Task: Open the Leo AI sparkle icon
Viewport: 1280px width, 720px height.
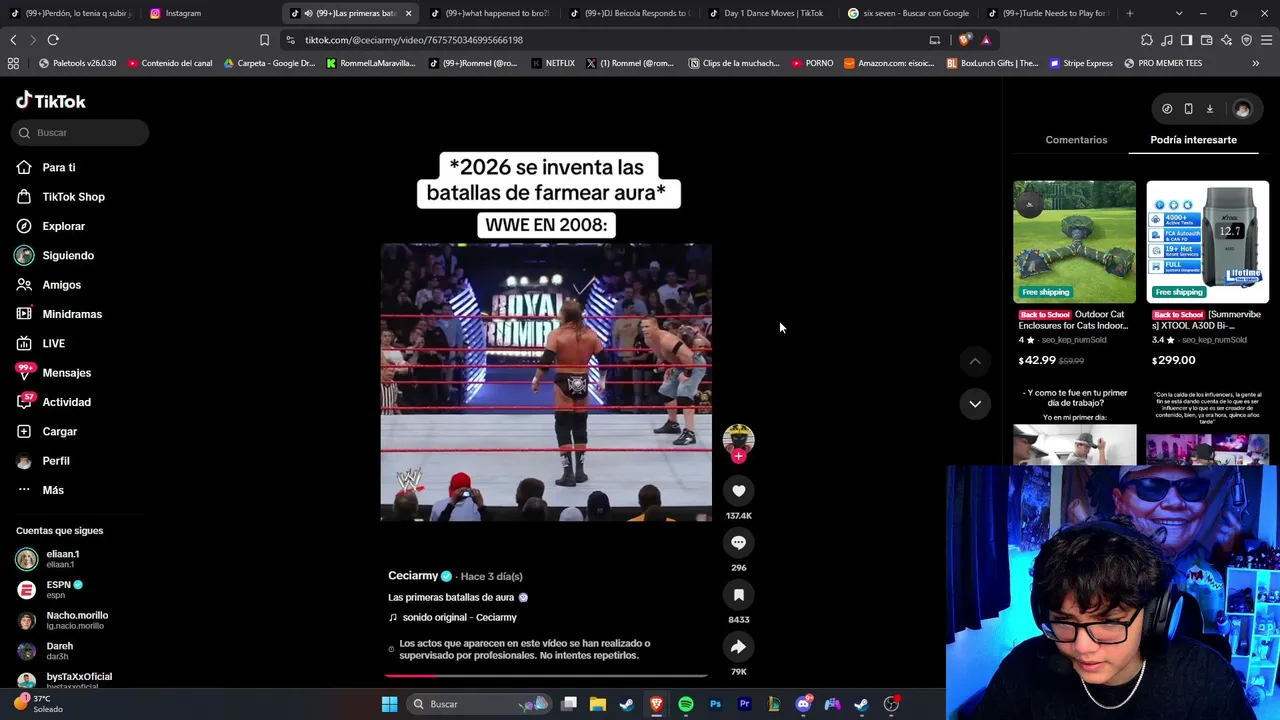Action: point(1227,40)
